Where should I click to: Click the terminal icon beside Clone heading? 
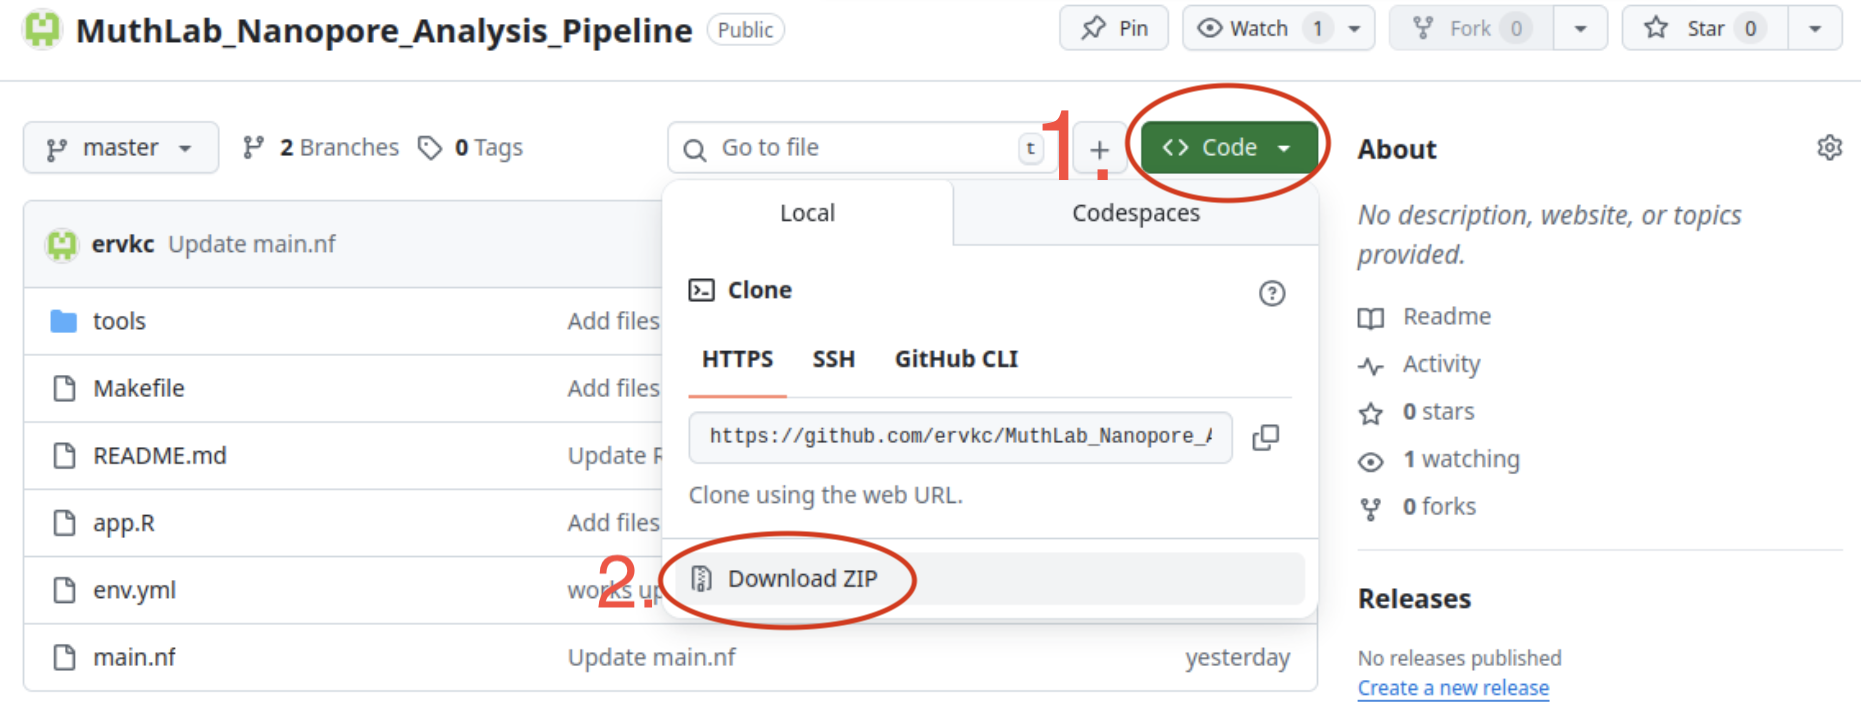702,290
